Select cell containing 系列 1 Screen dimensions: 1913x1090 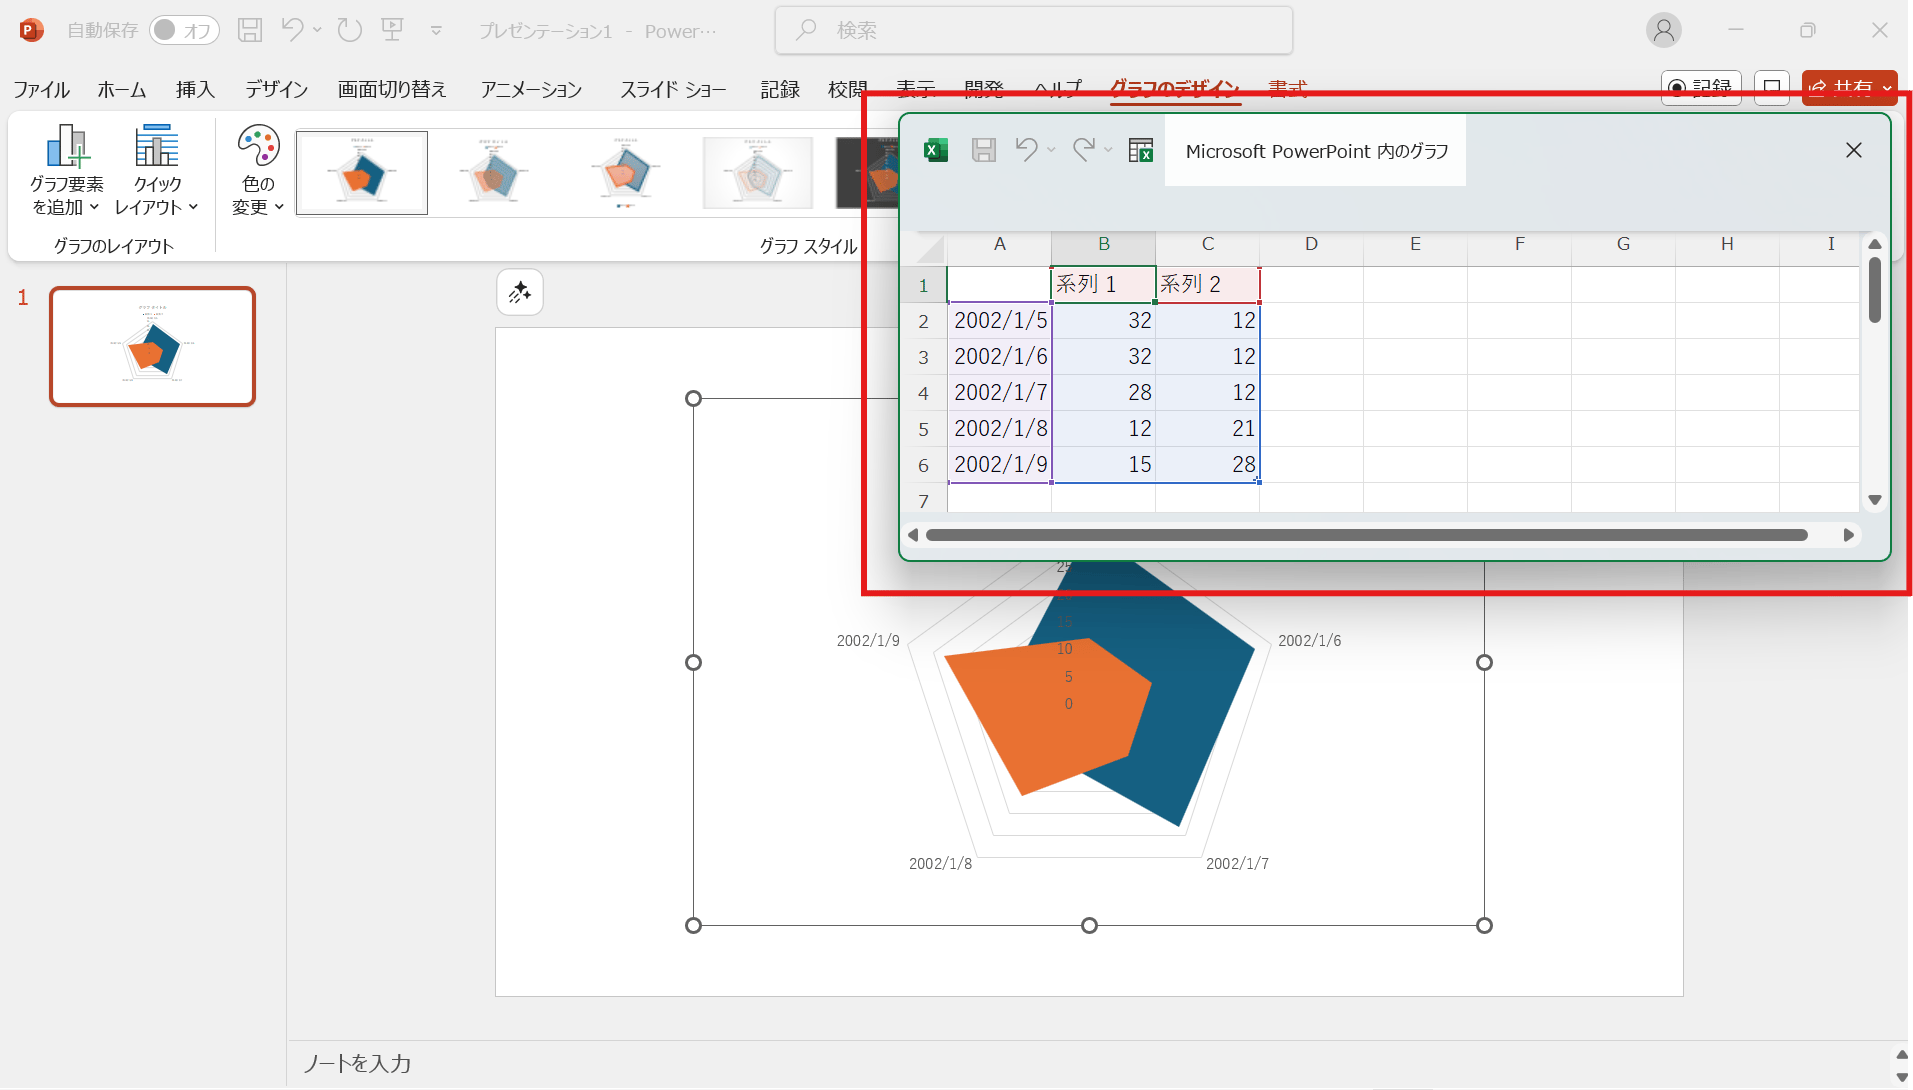(1103, 284)
